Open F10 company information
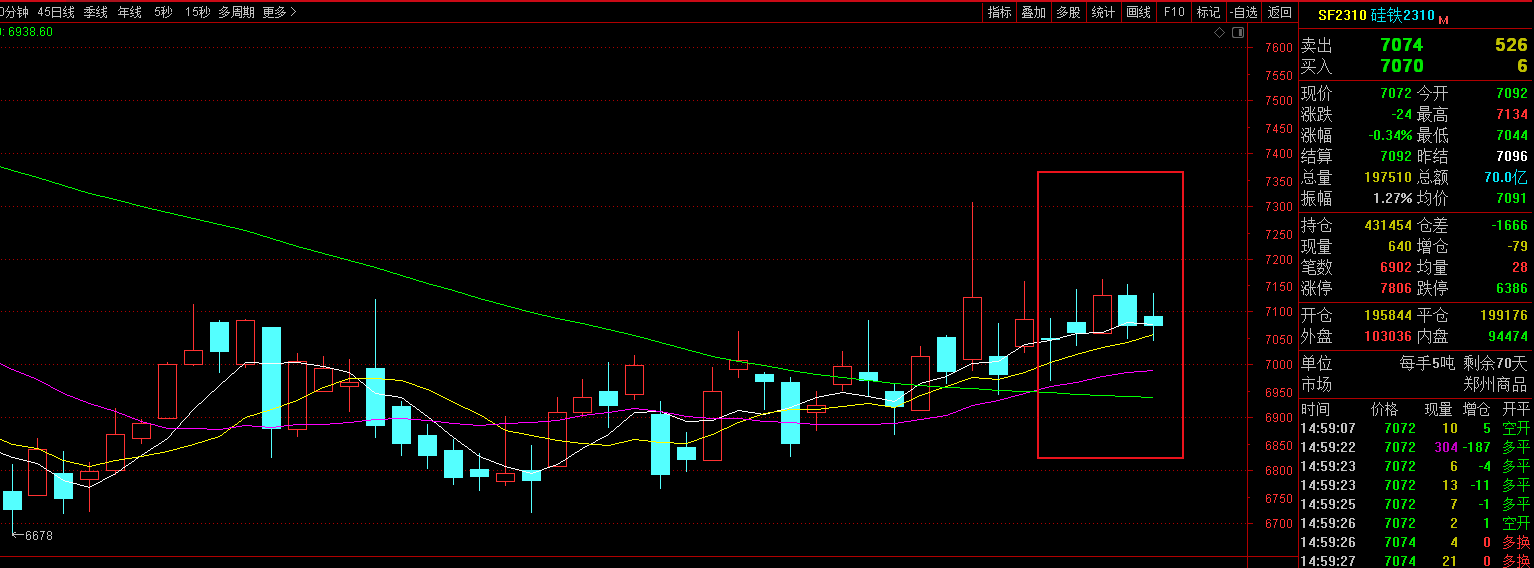 (1174, 12)
